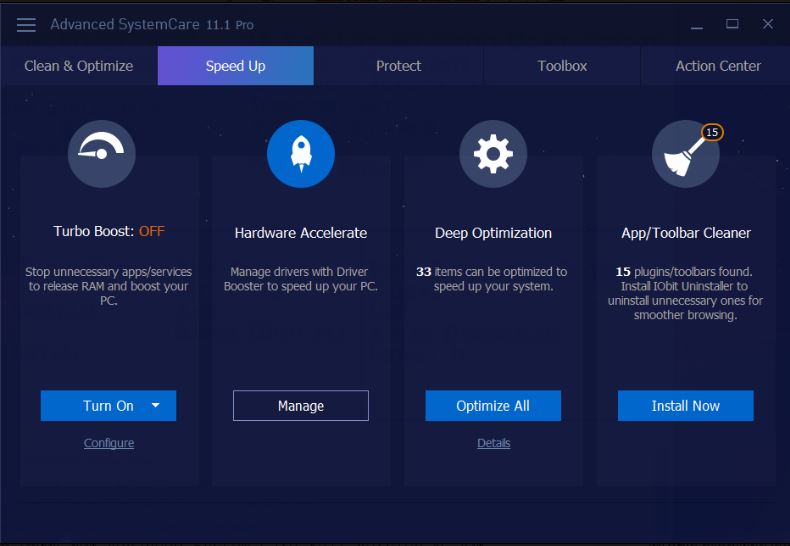The height and width of the screenshot is (546, 790).
Task: Click the Advanced SystemCare 11.1 Pro title
Action: [x=152, y=24]
